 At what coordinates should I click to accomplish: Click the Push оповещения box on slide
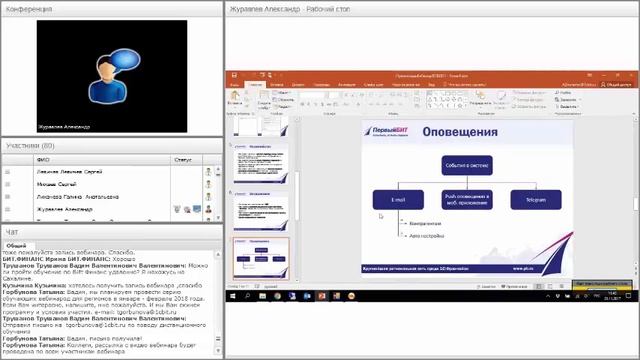pyautogui.click(x=467, y=200)
